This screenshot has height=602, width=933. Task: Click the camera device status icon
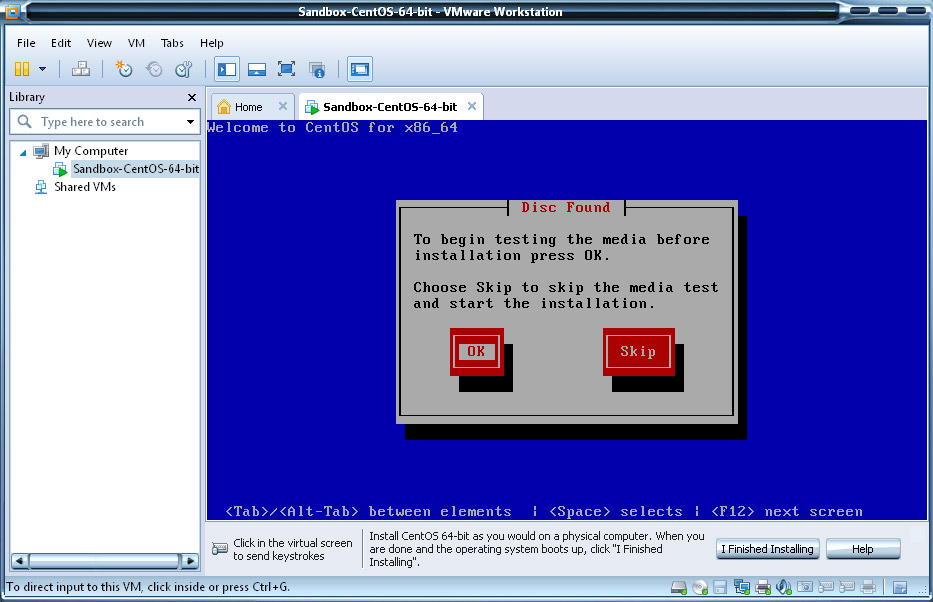click(804, 587)
